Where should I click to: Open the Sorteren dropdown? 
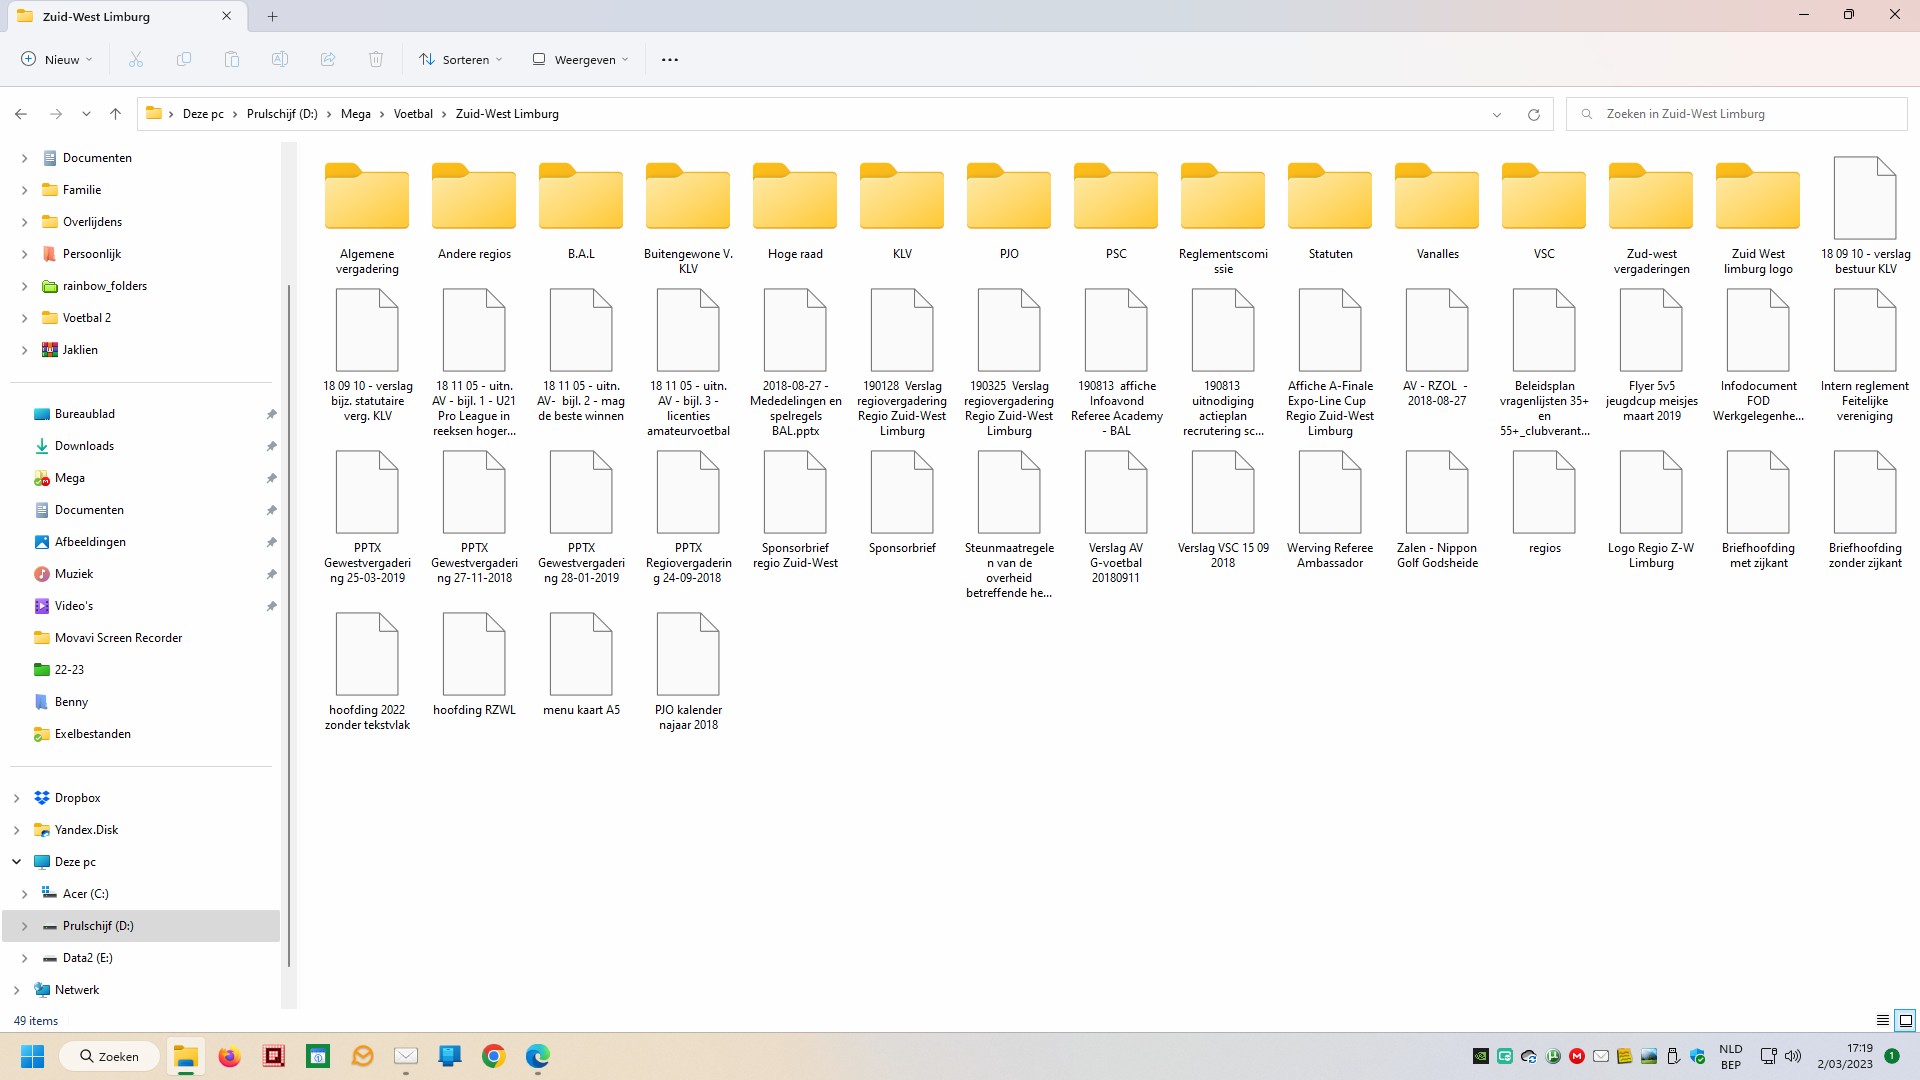tap(461, 59)
